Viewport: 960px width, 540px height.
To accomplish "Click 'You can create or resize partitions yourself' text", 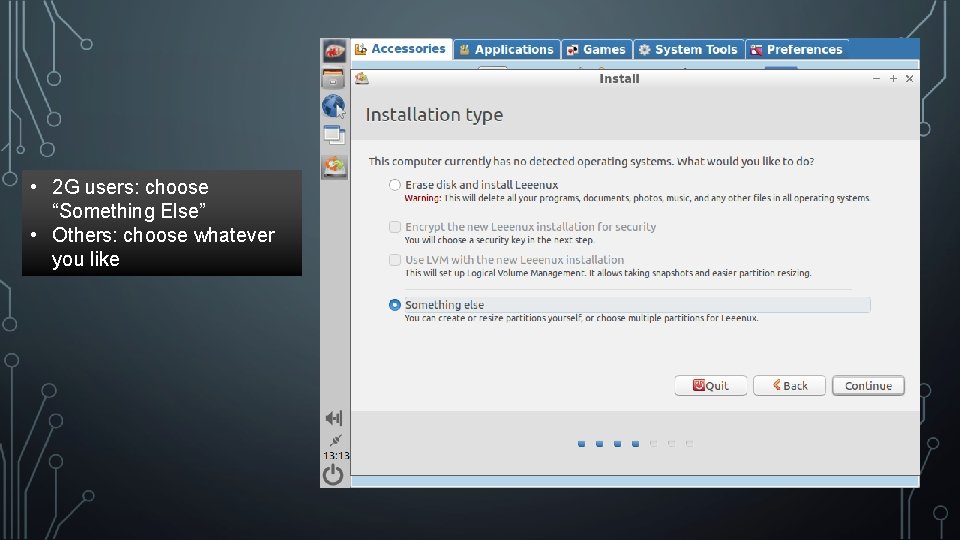I will coord(581,318).
